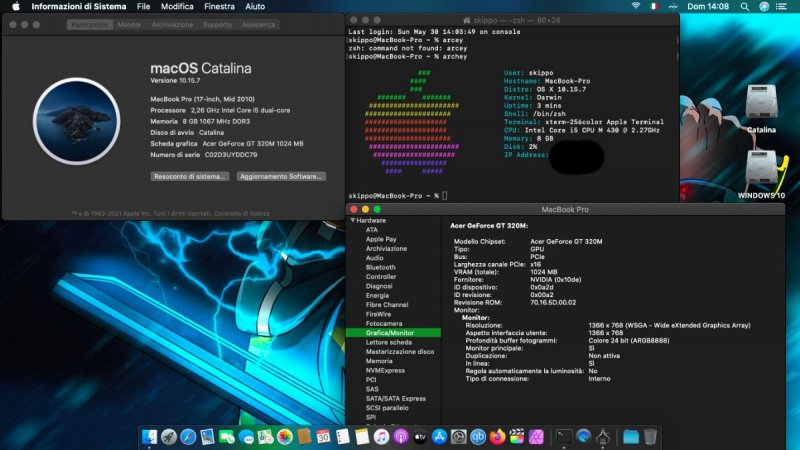Click the Dom 14:08 menu bar clock
Screen dimensions: 800x450
708,6
